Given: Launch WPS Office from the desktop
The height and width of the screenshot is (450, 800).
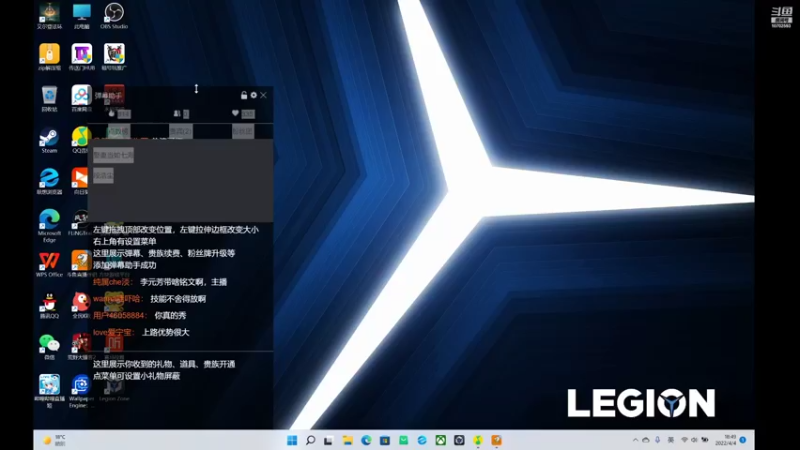Looking at the screenshot, I should (49, 264).
